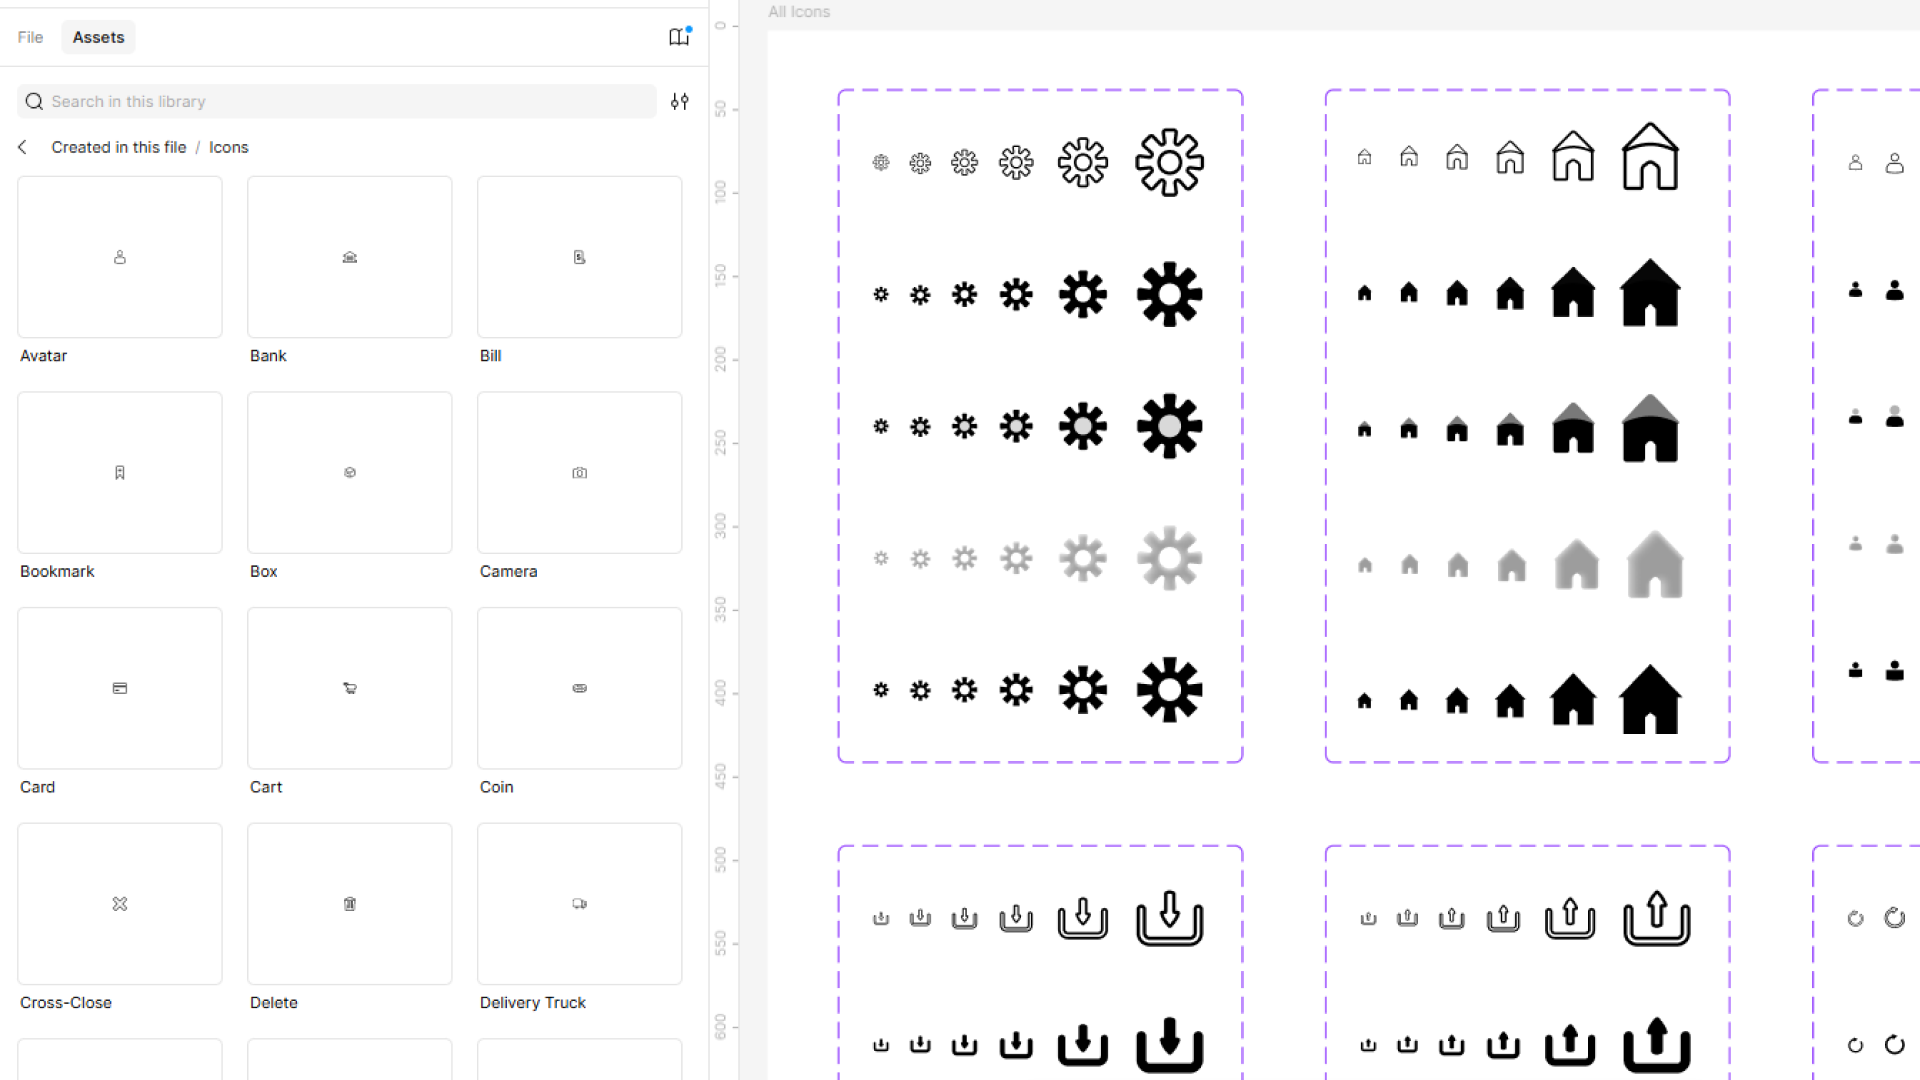Select the Avatar component thumbnail
Screen dimensions: 1920x1080
pos(120,257)
